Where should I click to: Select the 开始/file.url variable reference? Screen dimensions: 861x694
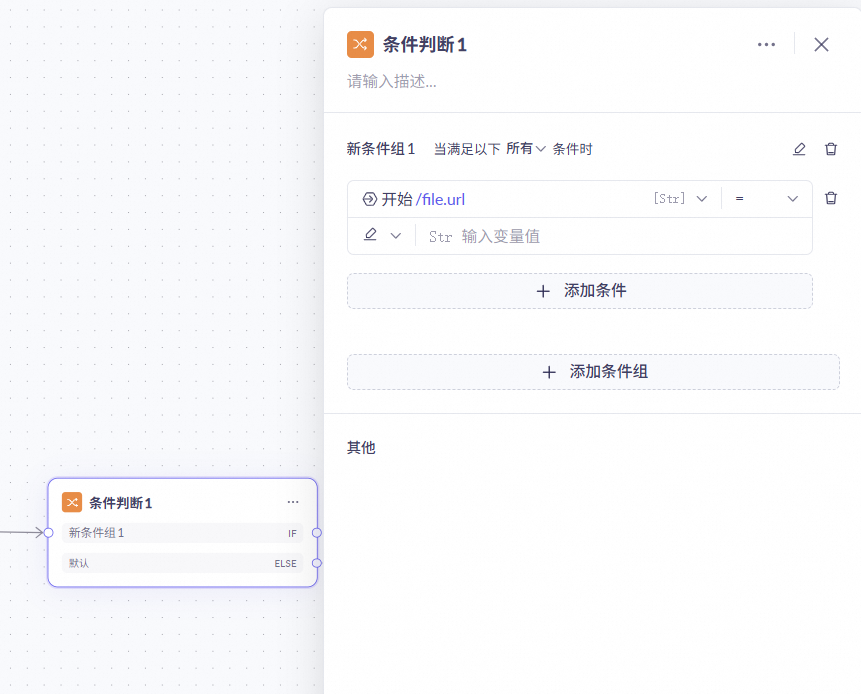pyautogui.click(x=423, y=199)
